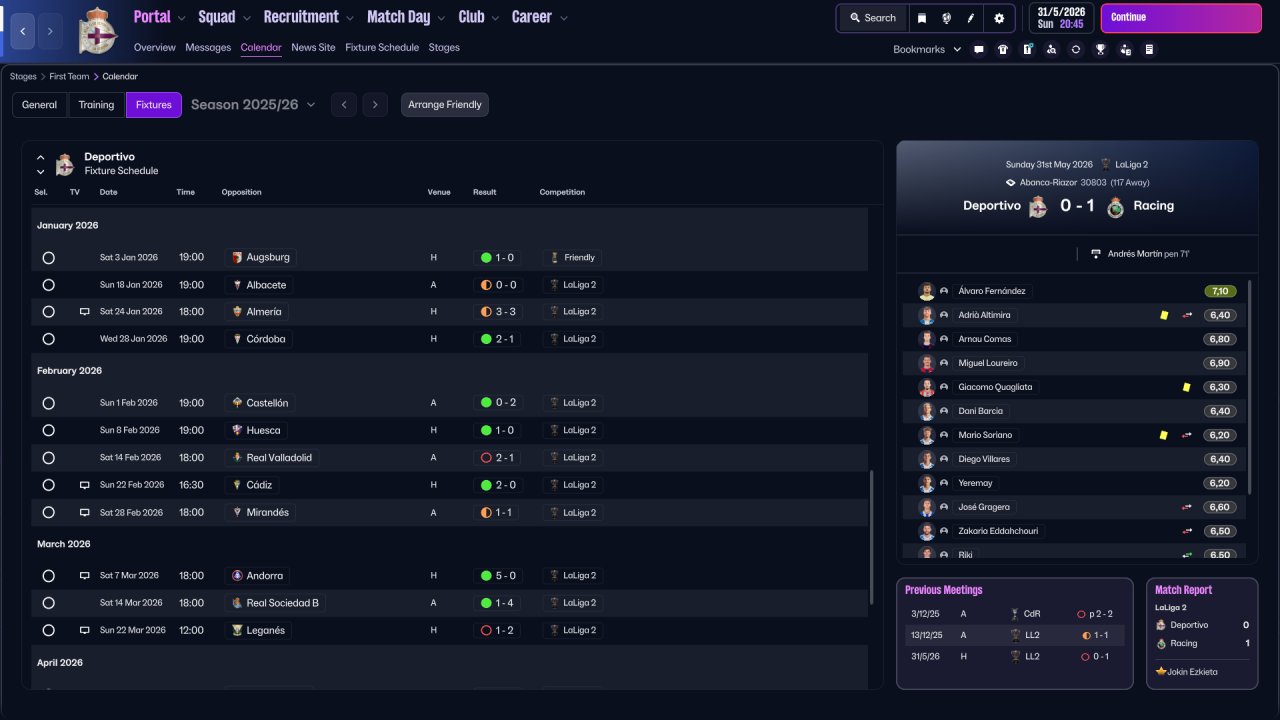Viewport: 1280px width, 720px height.
Task: Click the date and time display
Action: 1061,18
